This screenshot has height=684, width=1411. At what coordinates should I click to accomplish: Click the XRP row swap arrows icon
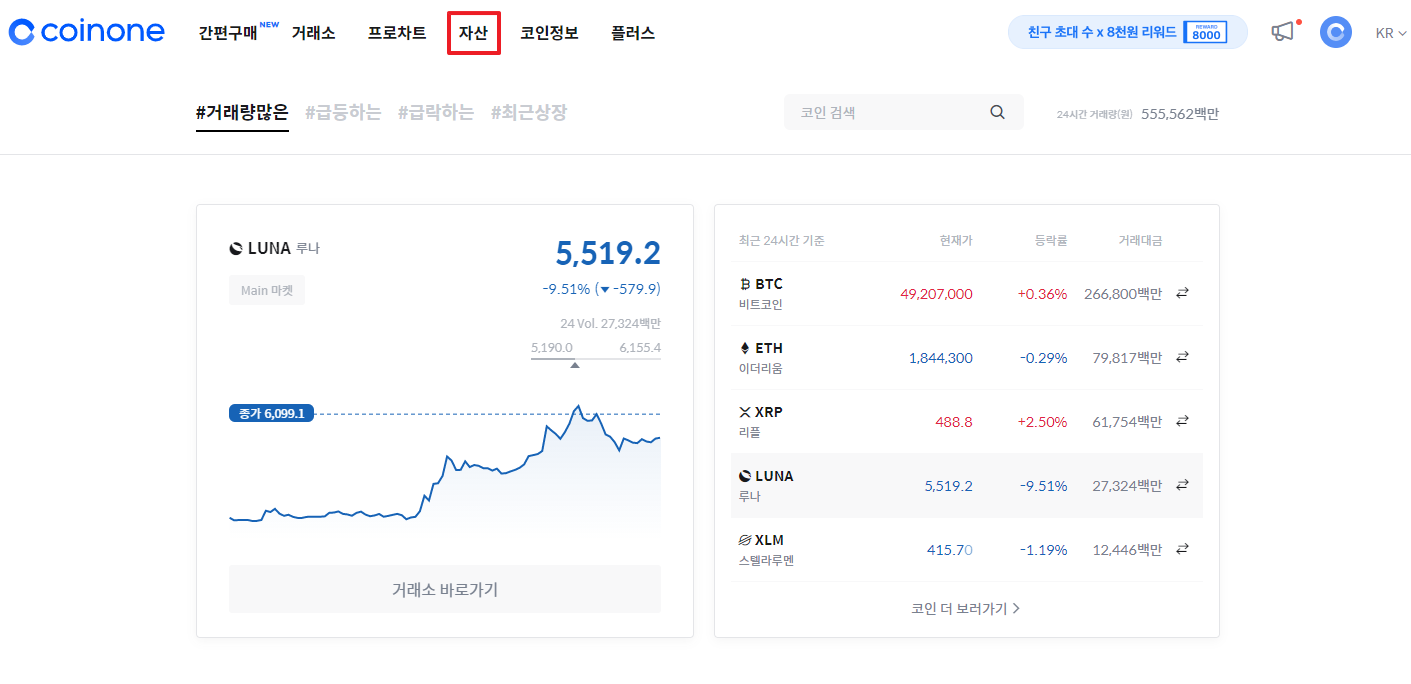(x=1182, y=421)
